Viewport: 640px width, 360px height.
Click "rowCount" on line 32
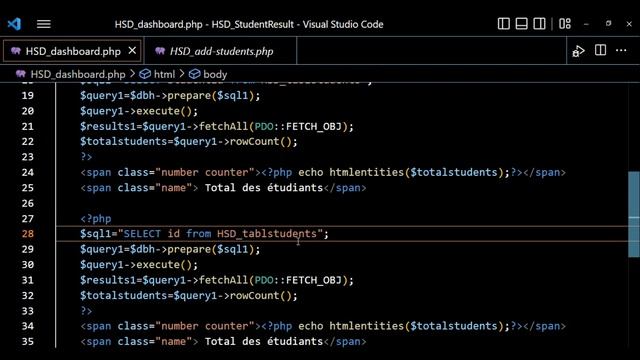click(255, 296)
